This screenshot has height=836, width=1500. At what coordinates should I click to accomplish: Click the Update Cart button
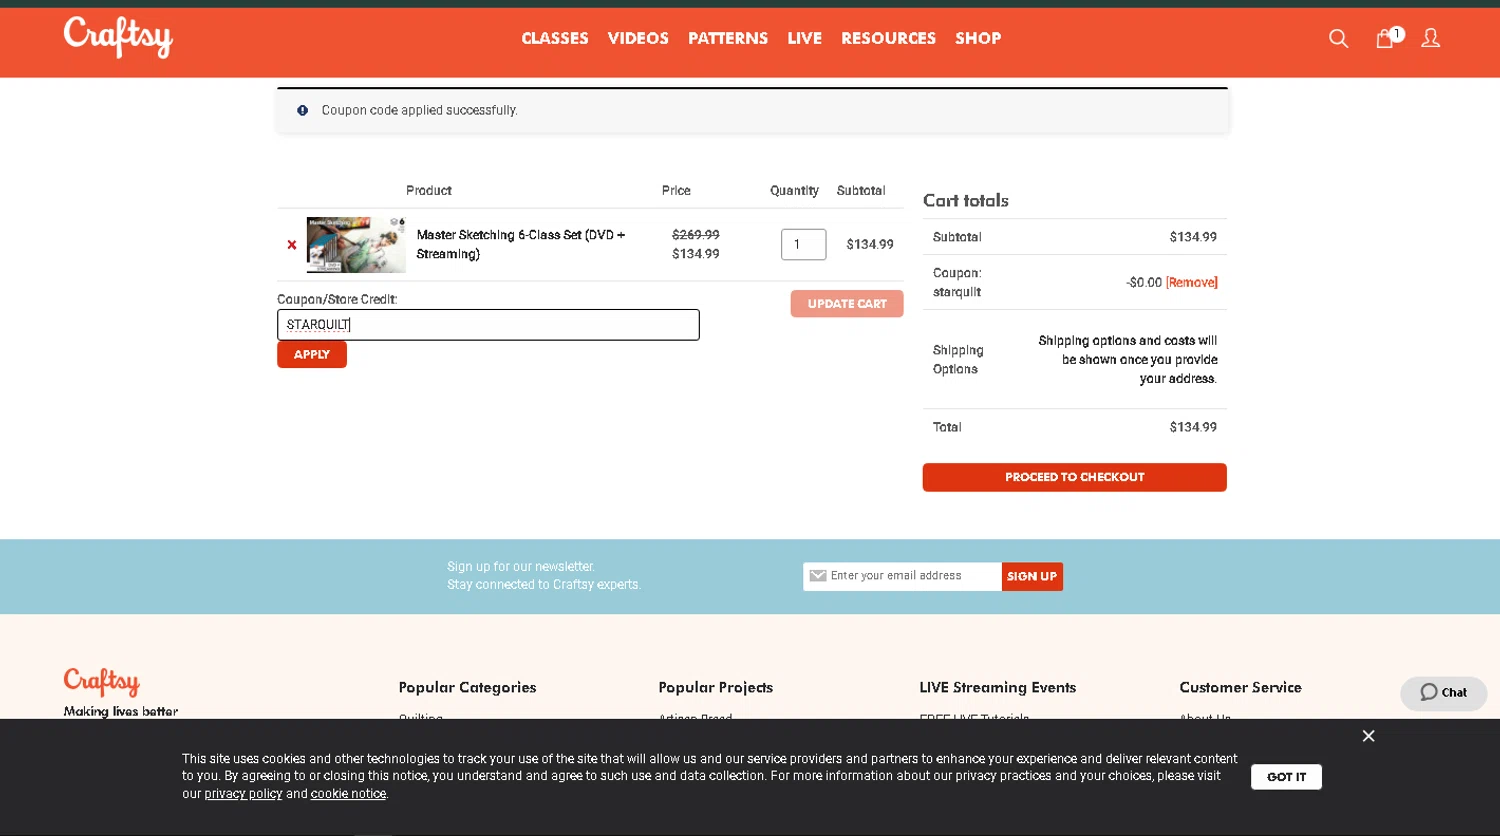847,304
